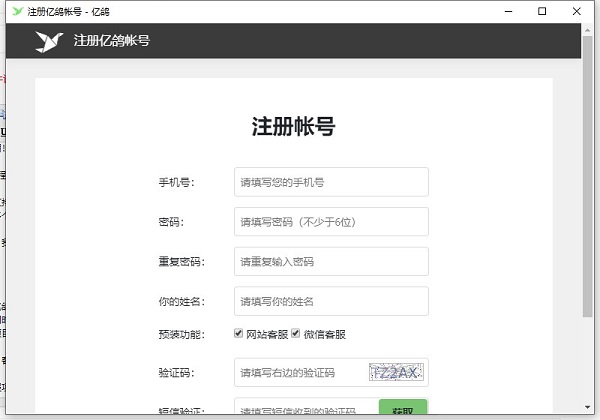The width and height of the screenshot is (600, 420).
Task: Click the 短信验证 SMS code field
Action: (306, 410)
